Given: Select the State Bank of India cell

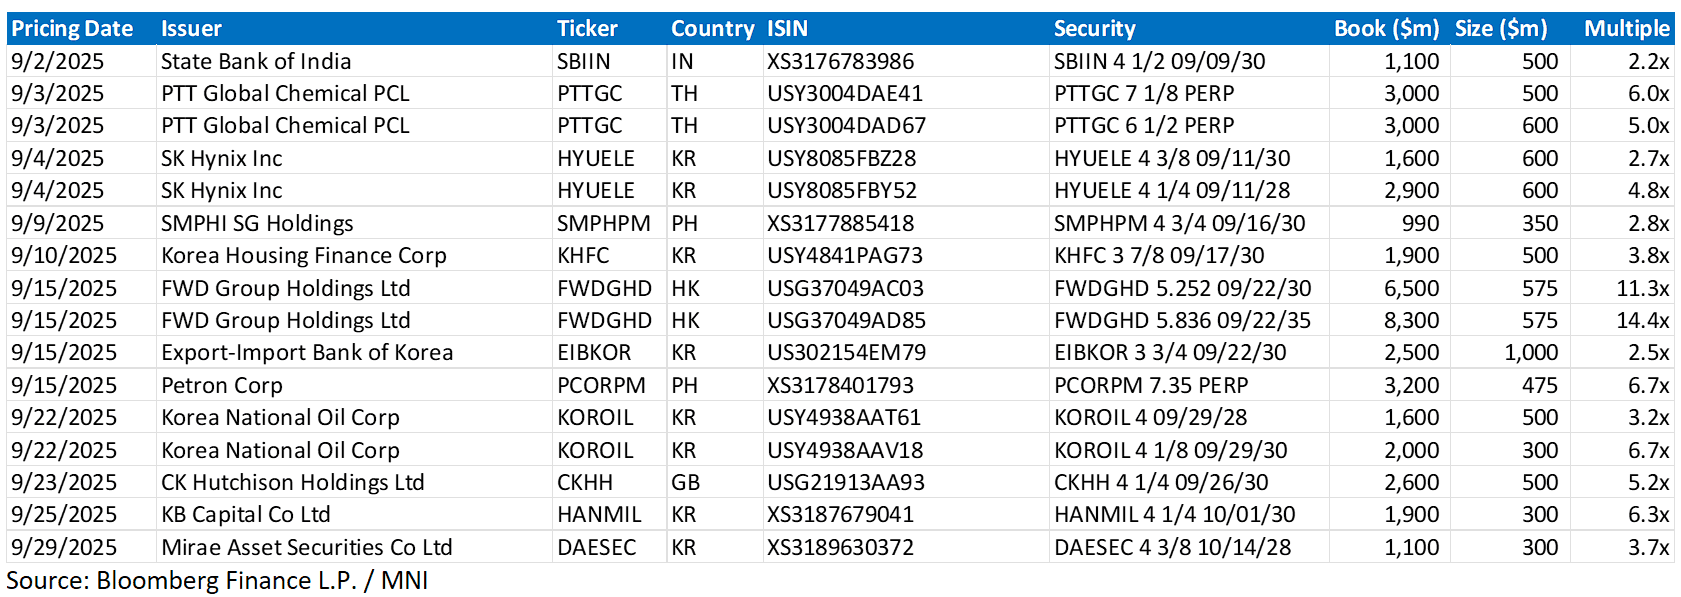Looking at the screenshot, I should [x=256, y=62].
